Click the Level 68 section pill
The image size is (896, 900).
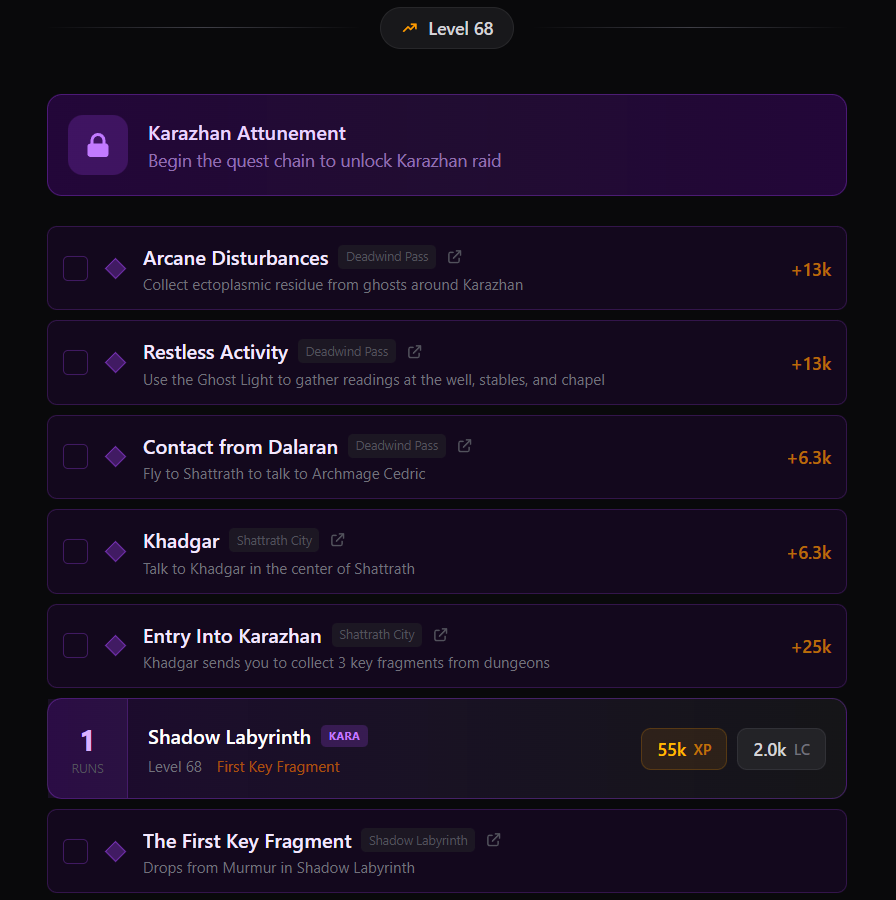447,29
